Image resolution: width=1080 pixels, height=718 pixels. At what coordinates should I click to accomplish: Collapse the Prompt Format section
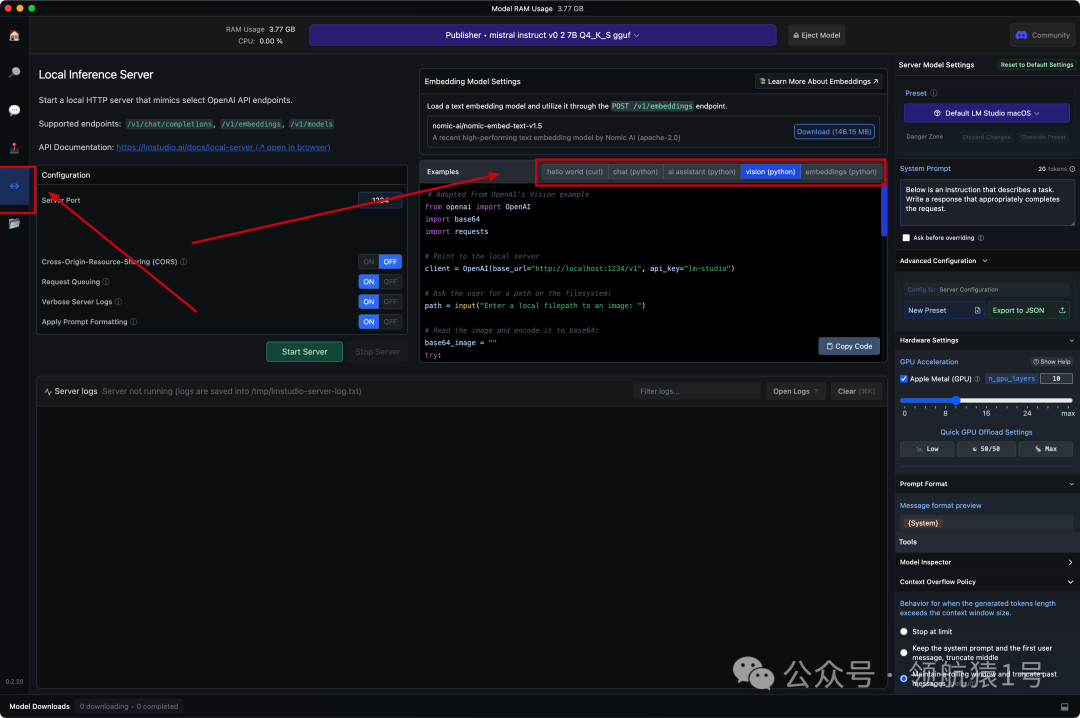[x=1071, y=484]
